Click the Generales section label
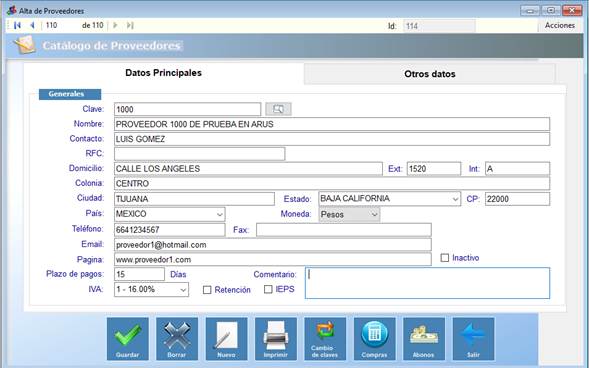The image size is (589, 368). pyautogui.click(x=70, y=94)
